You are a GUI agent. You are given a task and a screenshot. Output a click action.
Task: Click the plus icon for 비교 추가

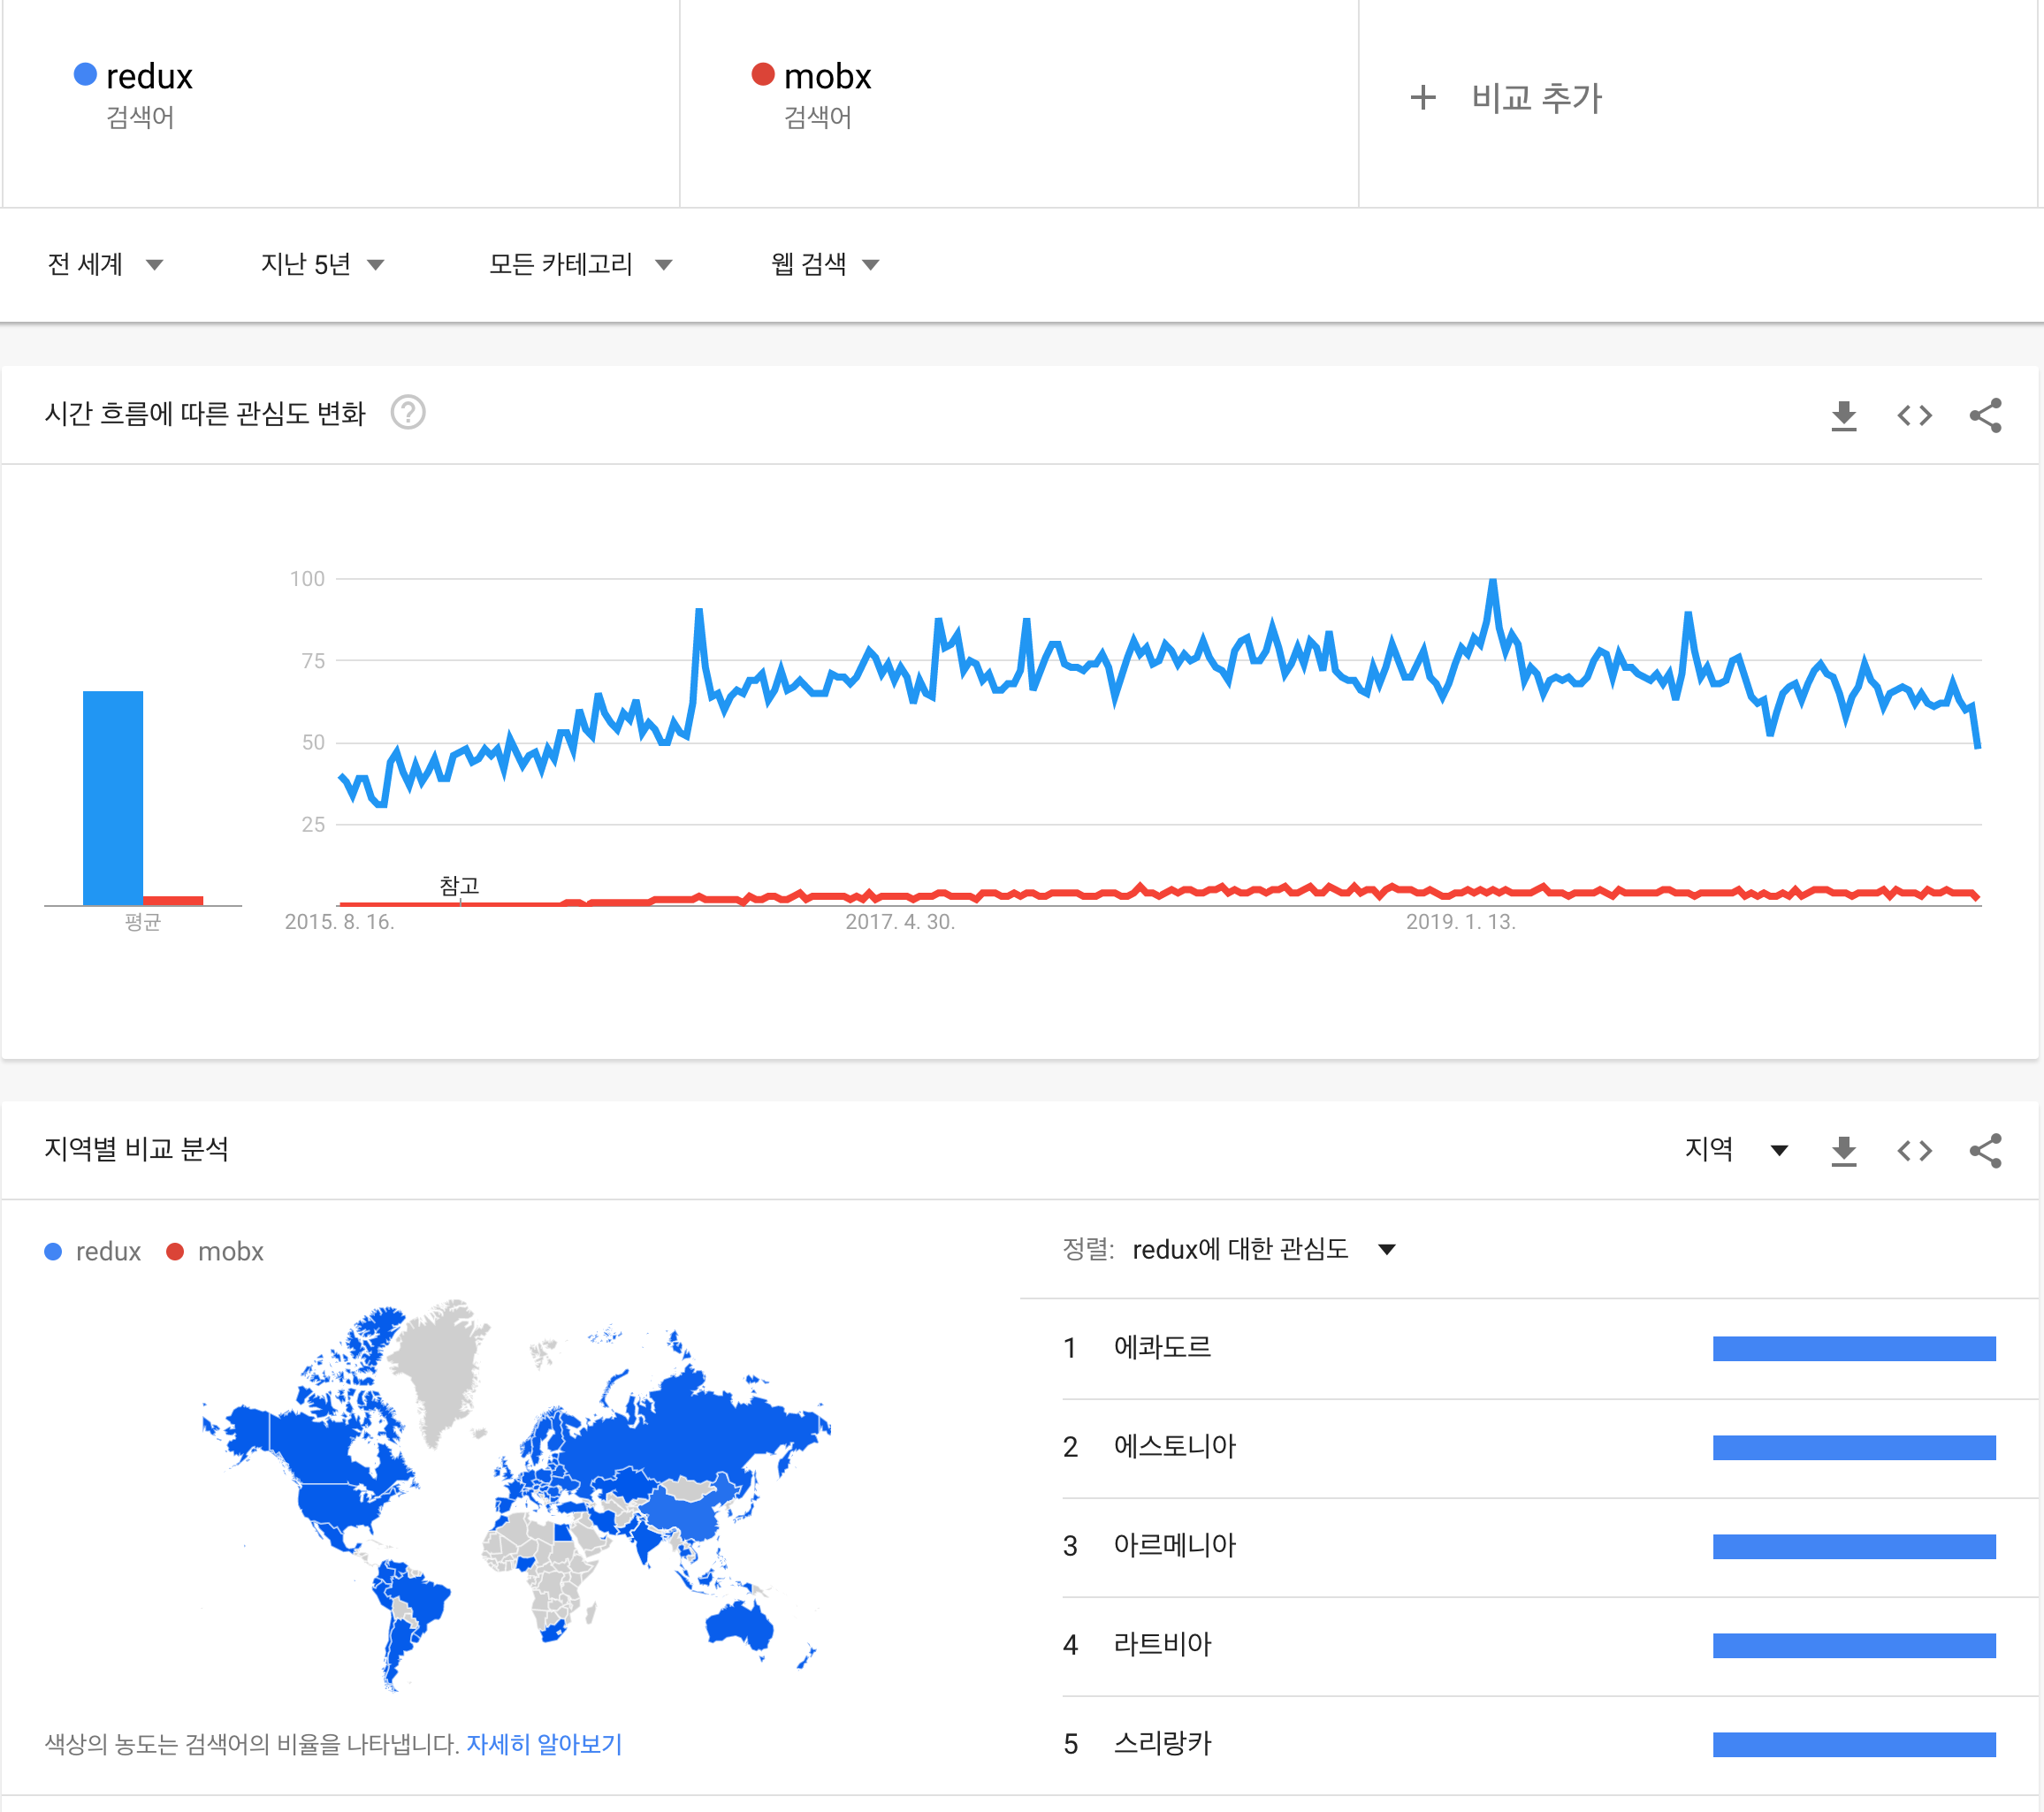(1423, 98)
